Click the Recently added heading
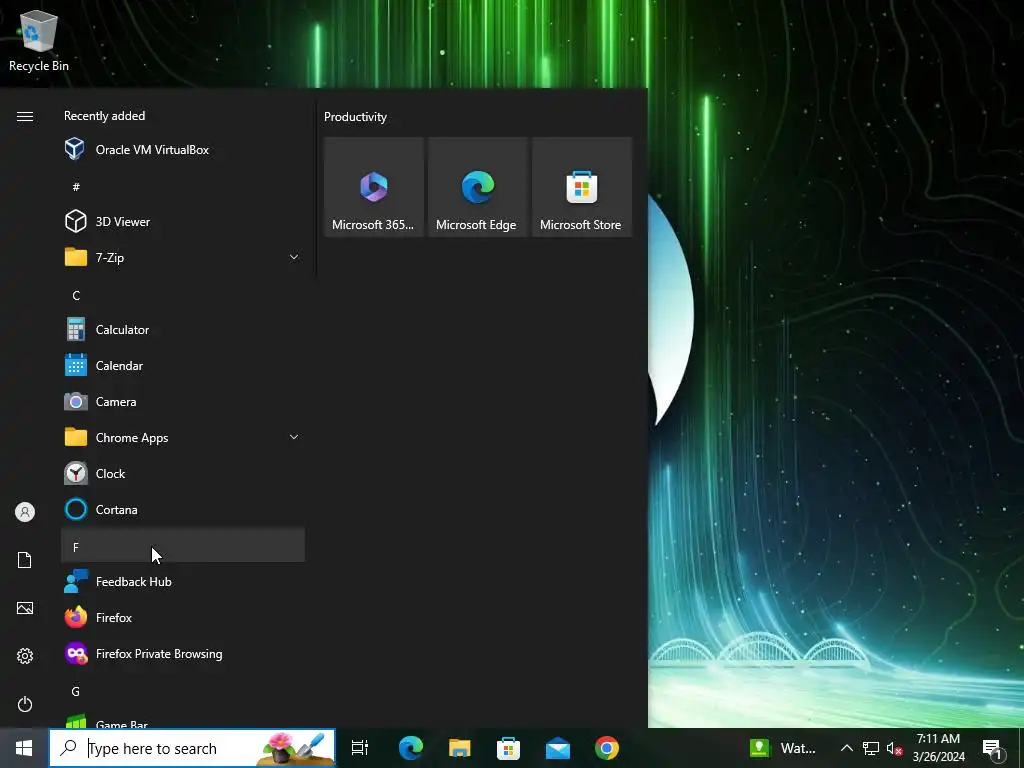 click(x=104, y=116)
